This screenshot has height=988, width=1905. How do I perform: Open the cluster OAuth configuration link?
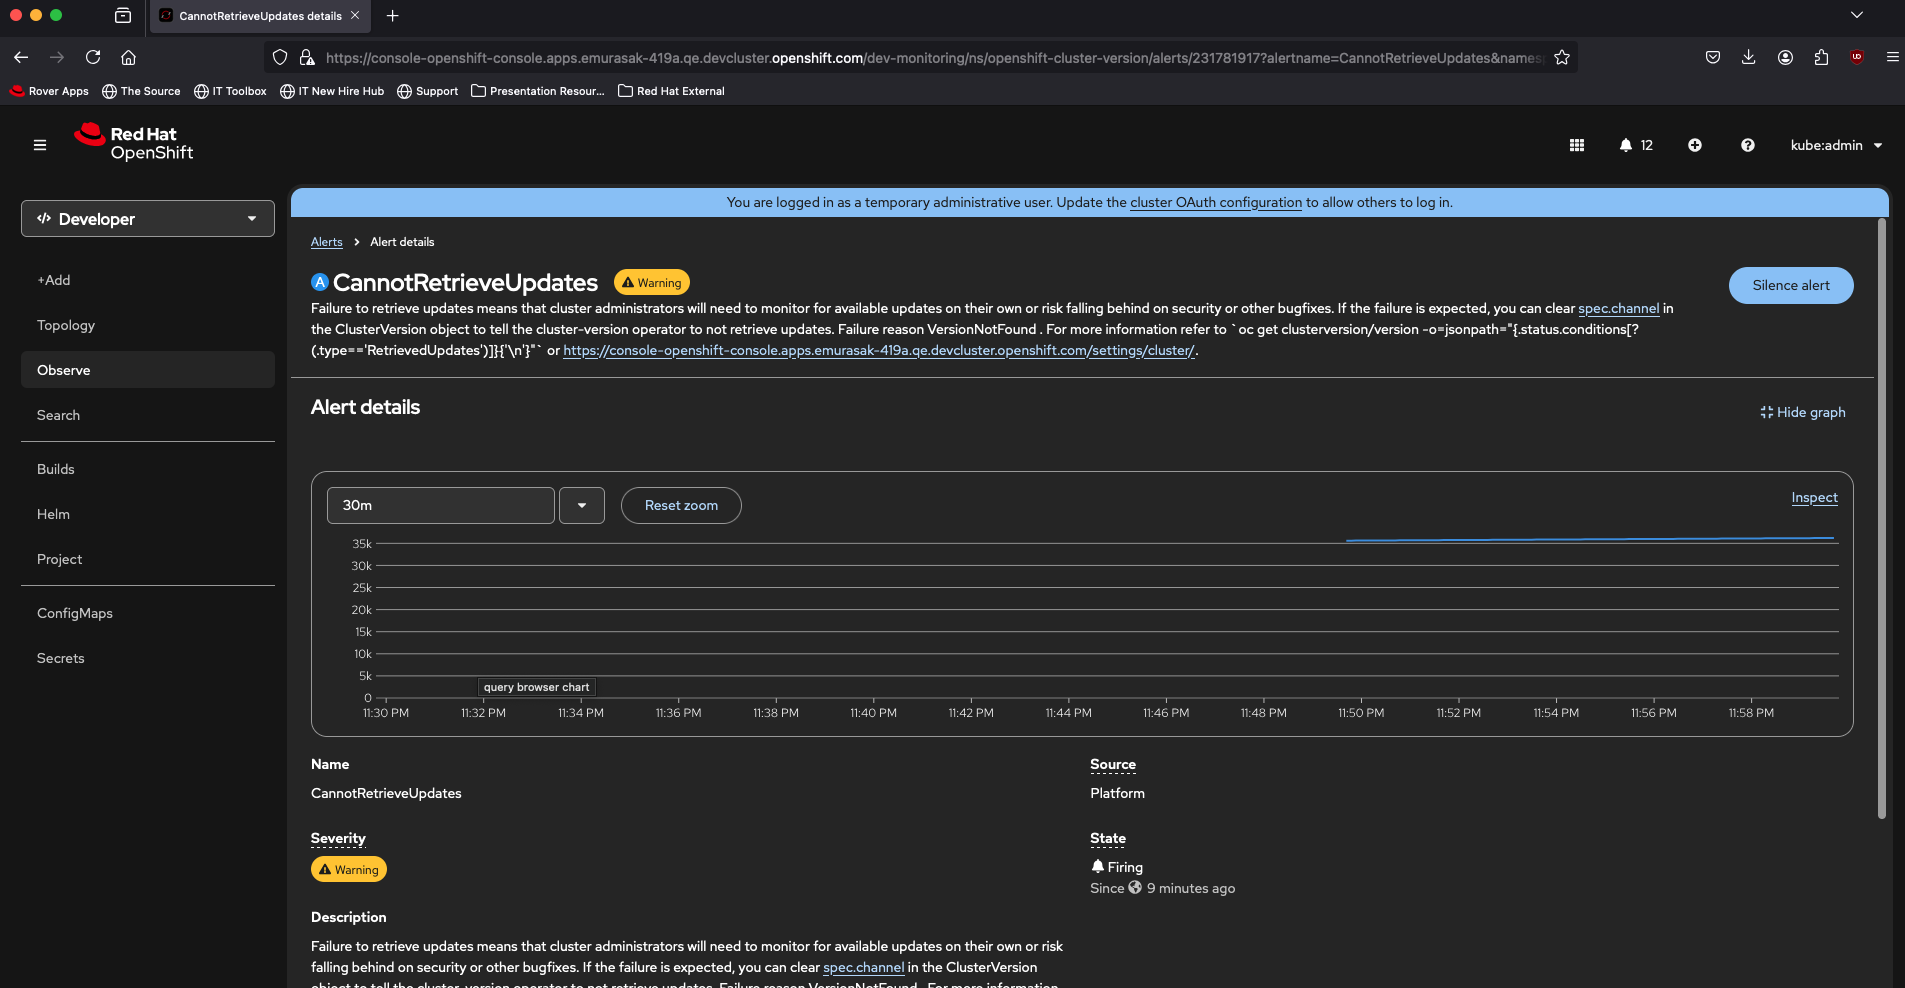1216,202
